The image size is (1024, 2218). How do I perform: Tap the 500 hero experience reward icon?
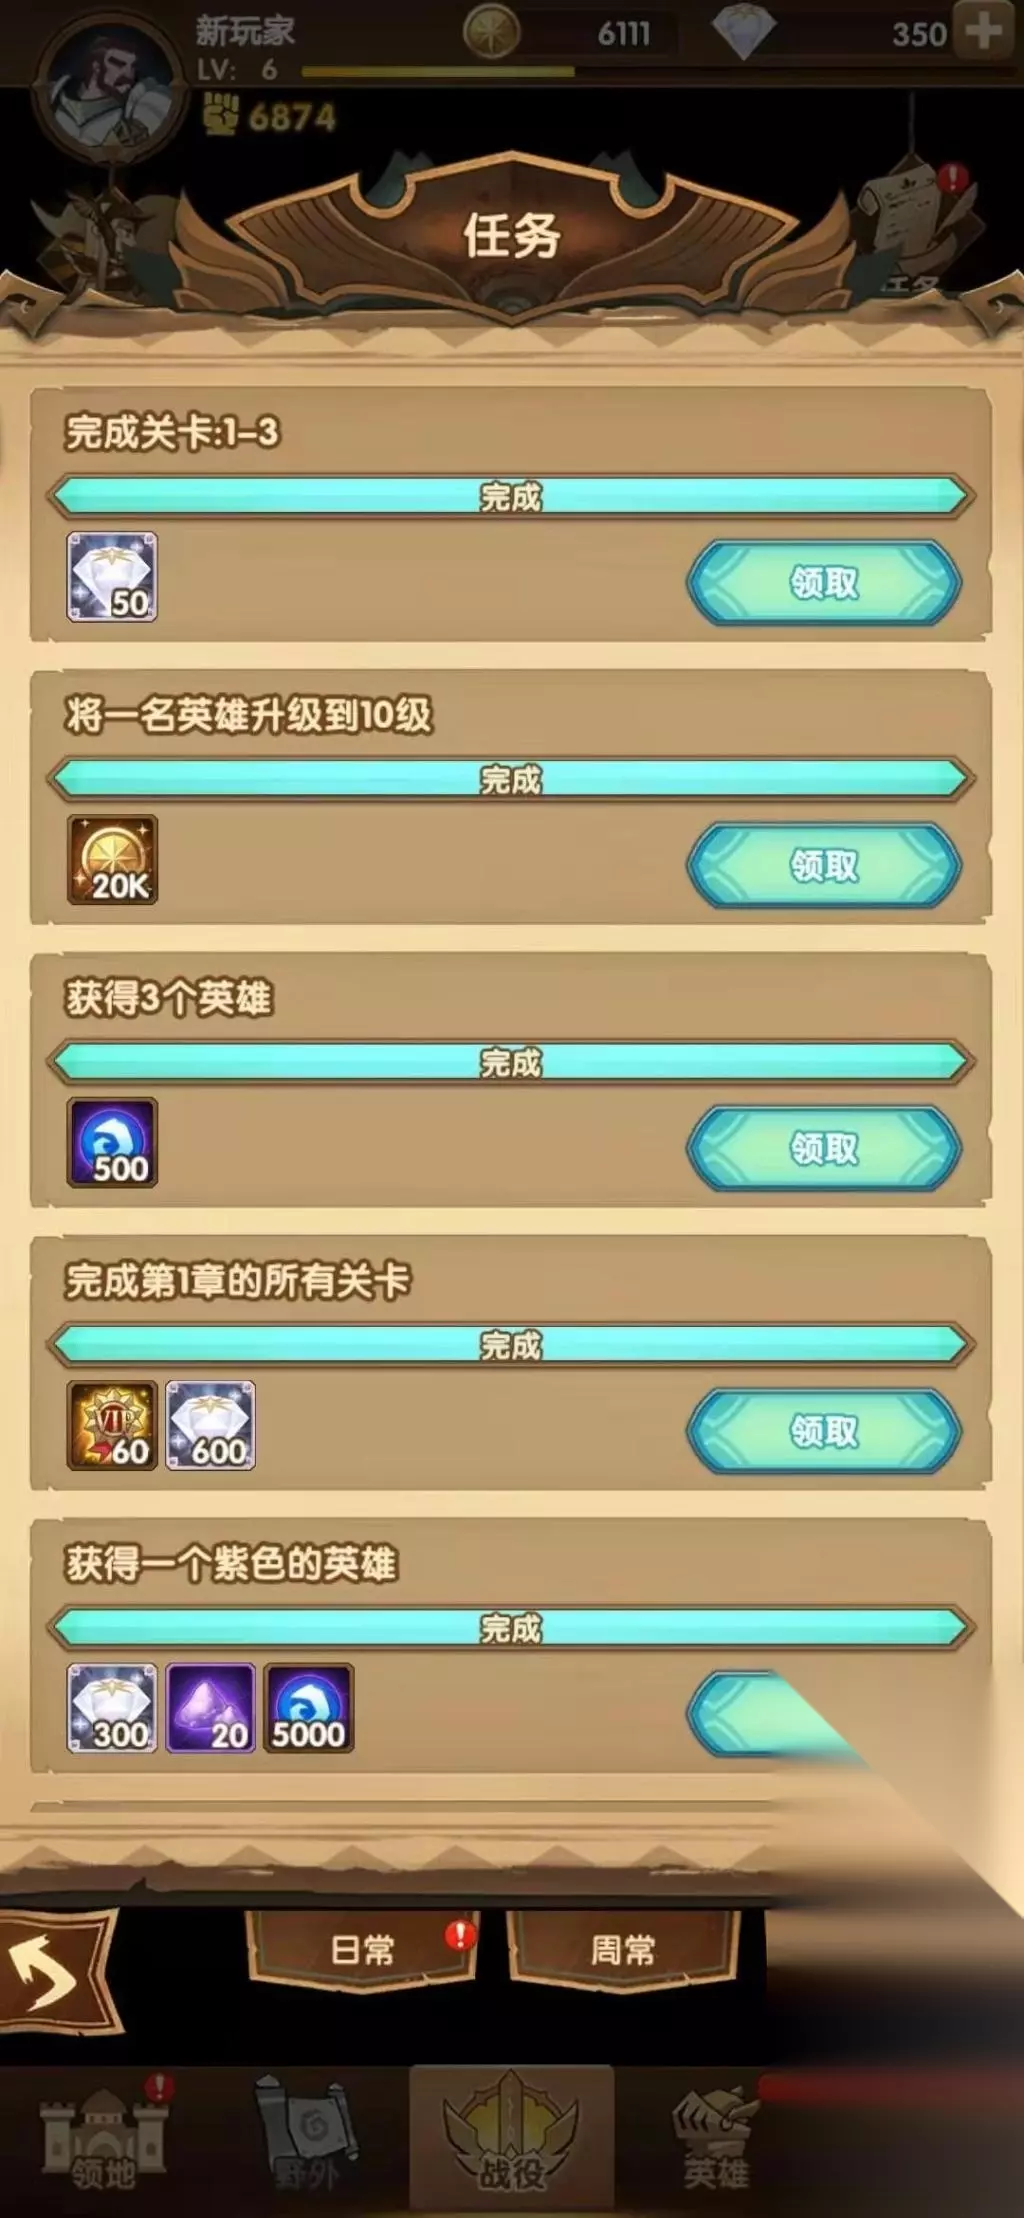point(112,1143)
